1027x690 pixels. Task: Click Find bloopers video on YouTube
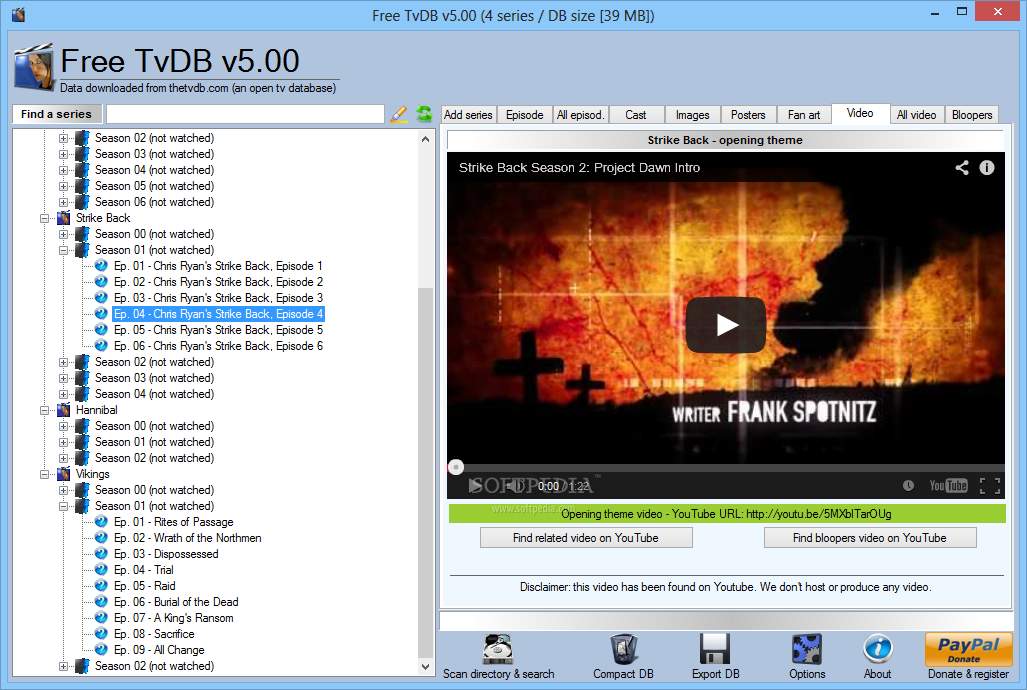tap(870, 538)
